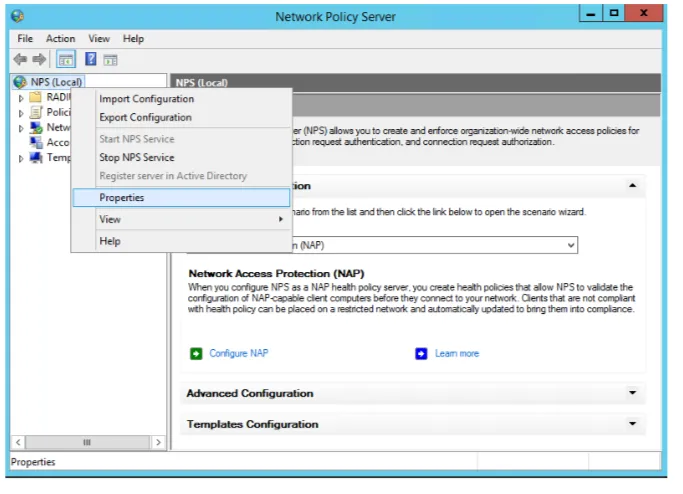Click the Policies node icon

pyautogui.click(x=36, y=112)
